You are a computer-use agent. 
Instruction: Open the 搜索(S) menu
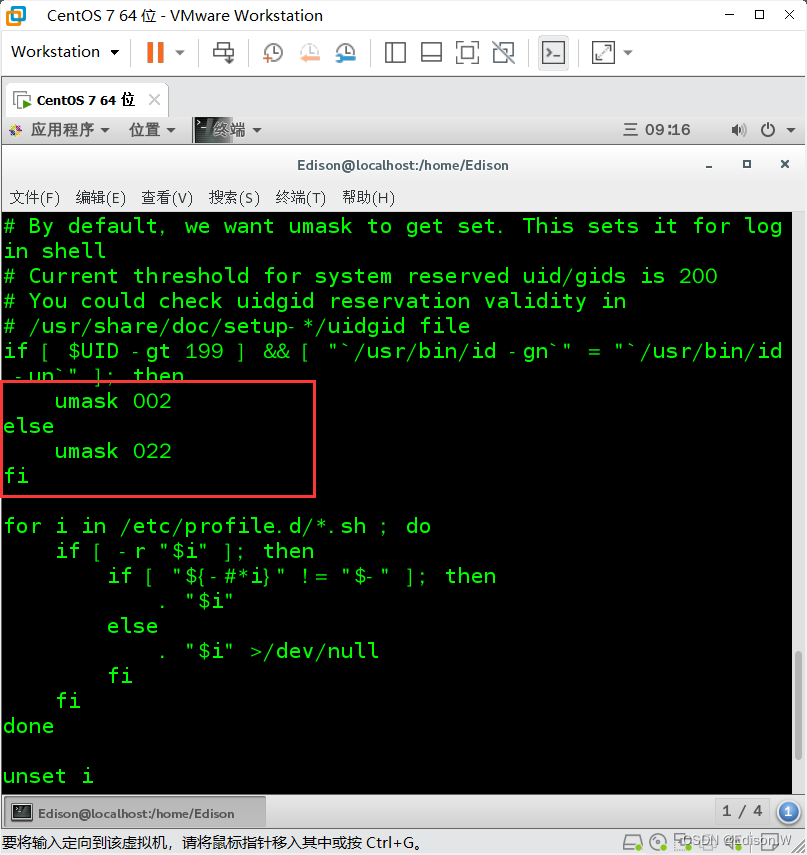(x=234, y=197)
